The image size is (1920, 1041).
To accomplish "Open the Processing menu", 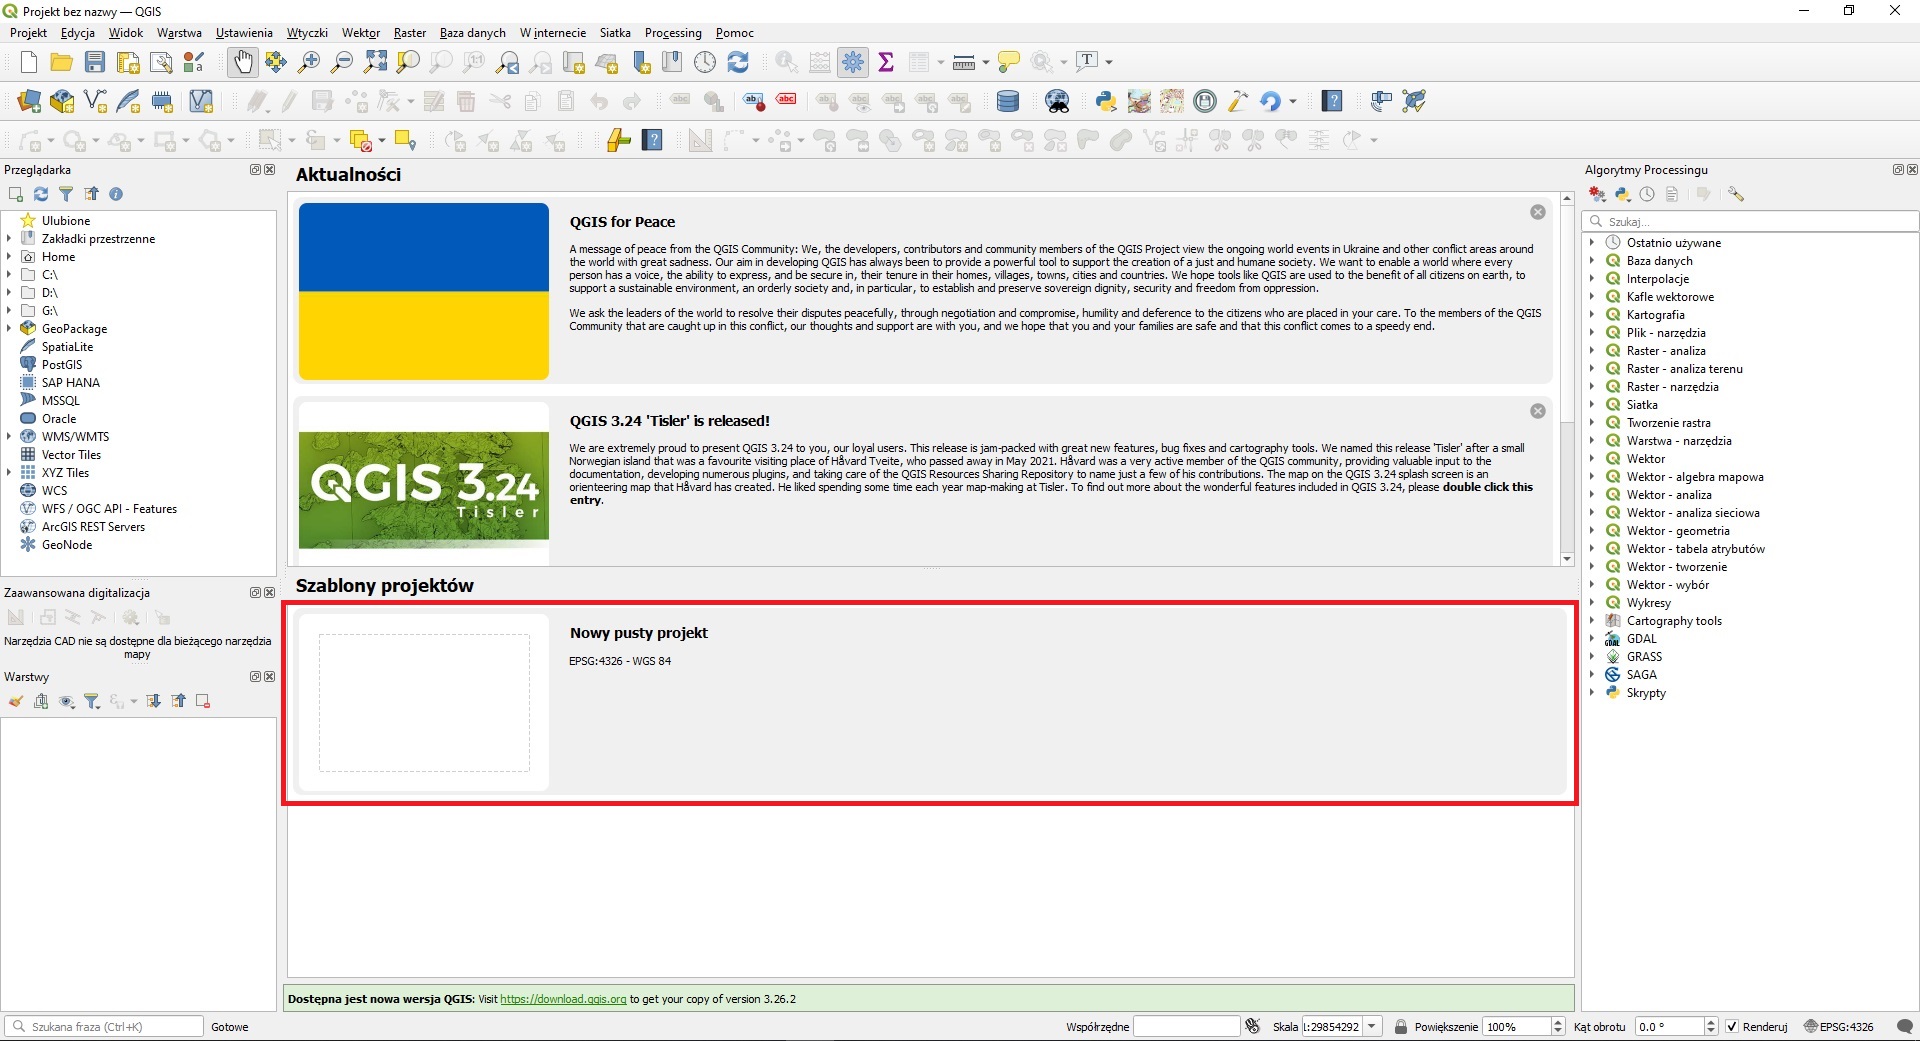I will click(673, 33).
